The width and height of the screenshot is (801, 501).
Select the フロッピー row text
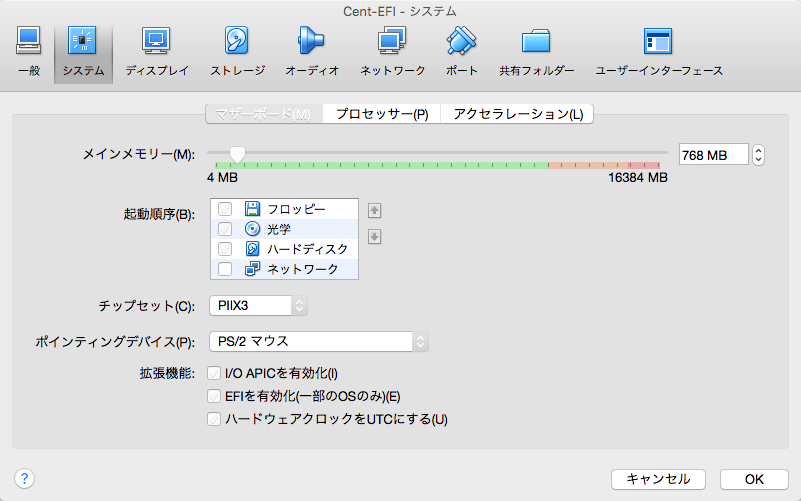pos(296,209)
